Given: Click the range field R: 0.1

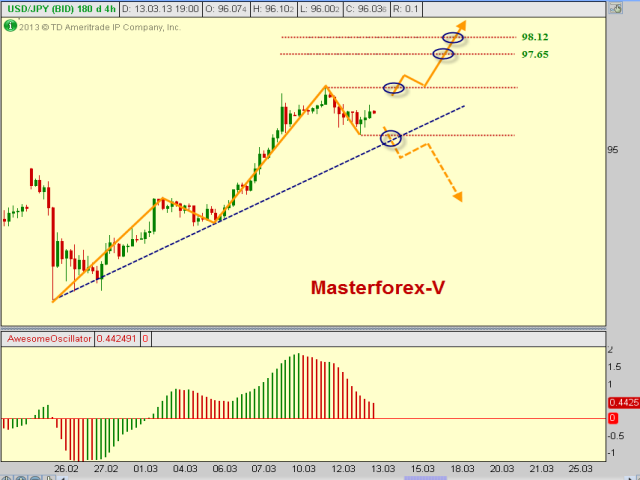Looking at the screenshot, I should tap(407, 9).
